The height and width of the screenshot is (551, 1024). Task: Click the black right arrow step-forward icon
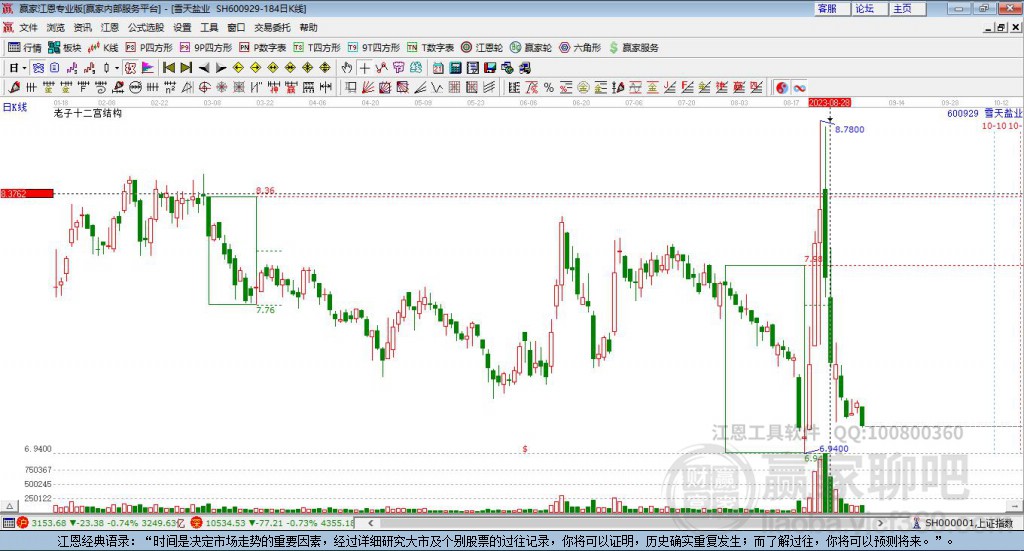pyautogui.click(x=221, y=68)
